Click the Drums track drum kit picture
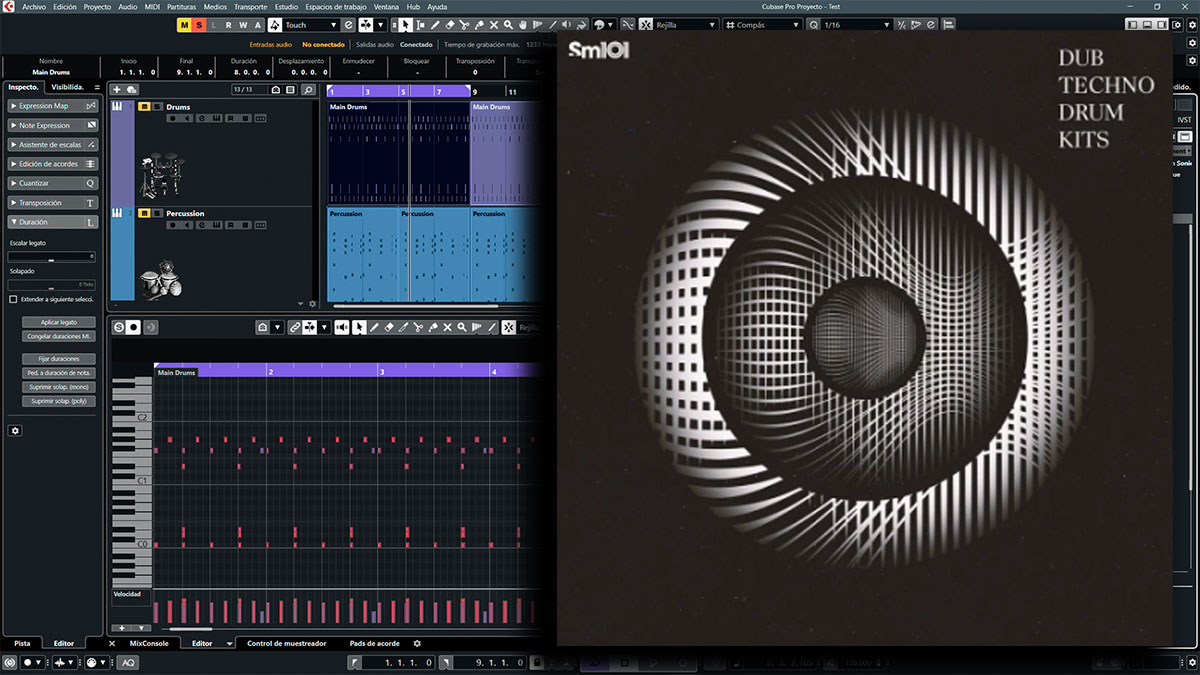This screenshot has width=1200, height=675. [x=160, y=175]
